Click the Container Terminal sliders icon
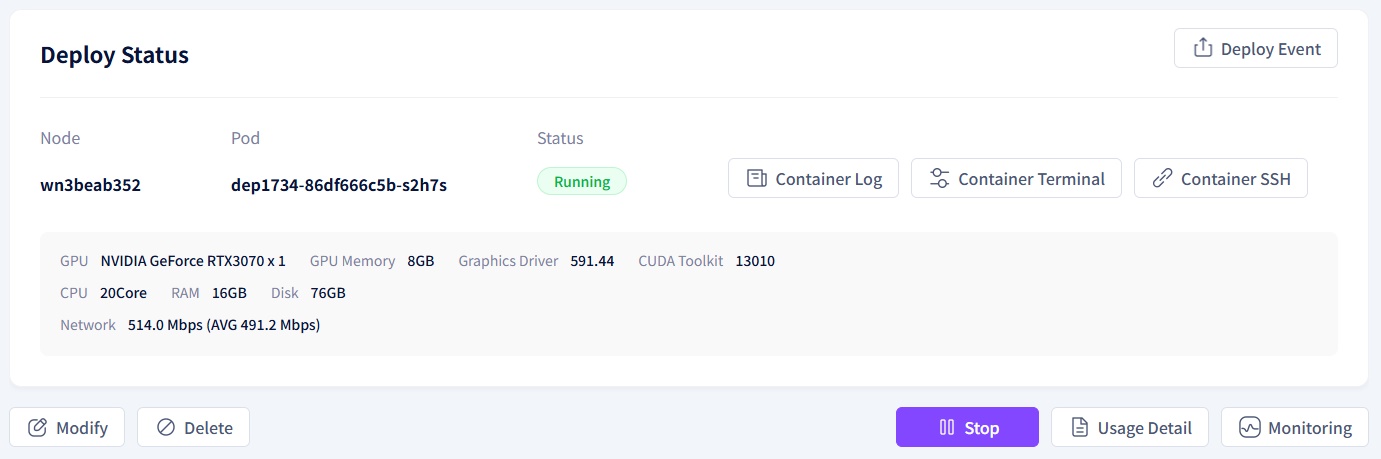The height and width of the screenshot is (459, 1381). [940, 179]
